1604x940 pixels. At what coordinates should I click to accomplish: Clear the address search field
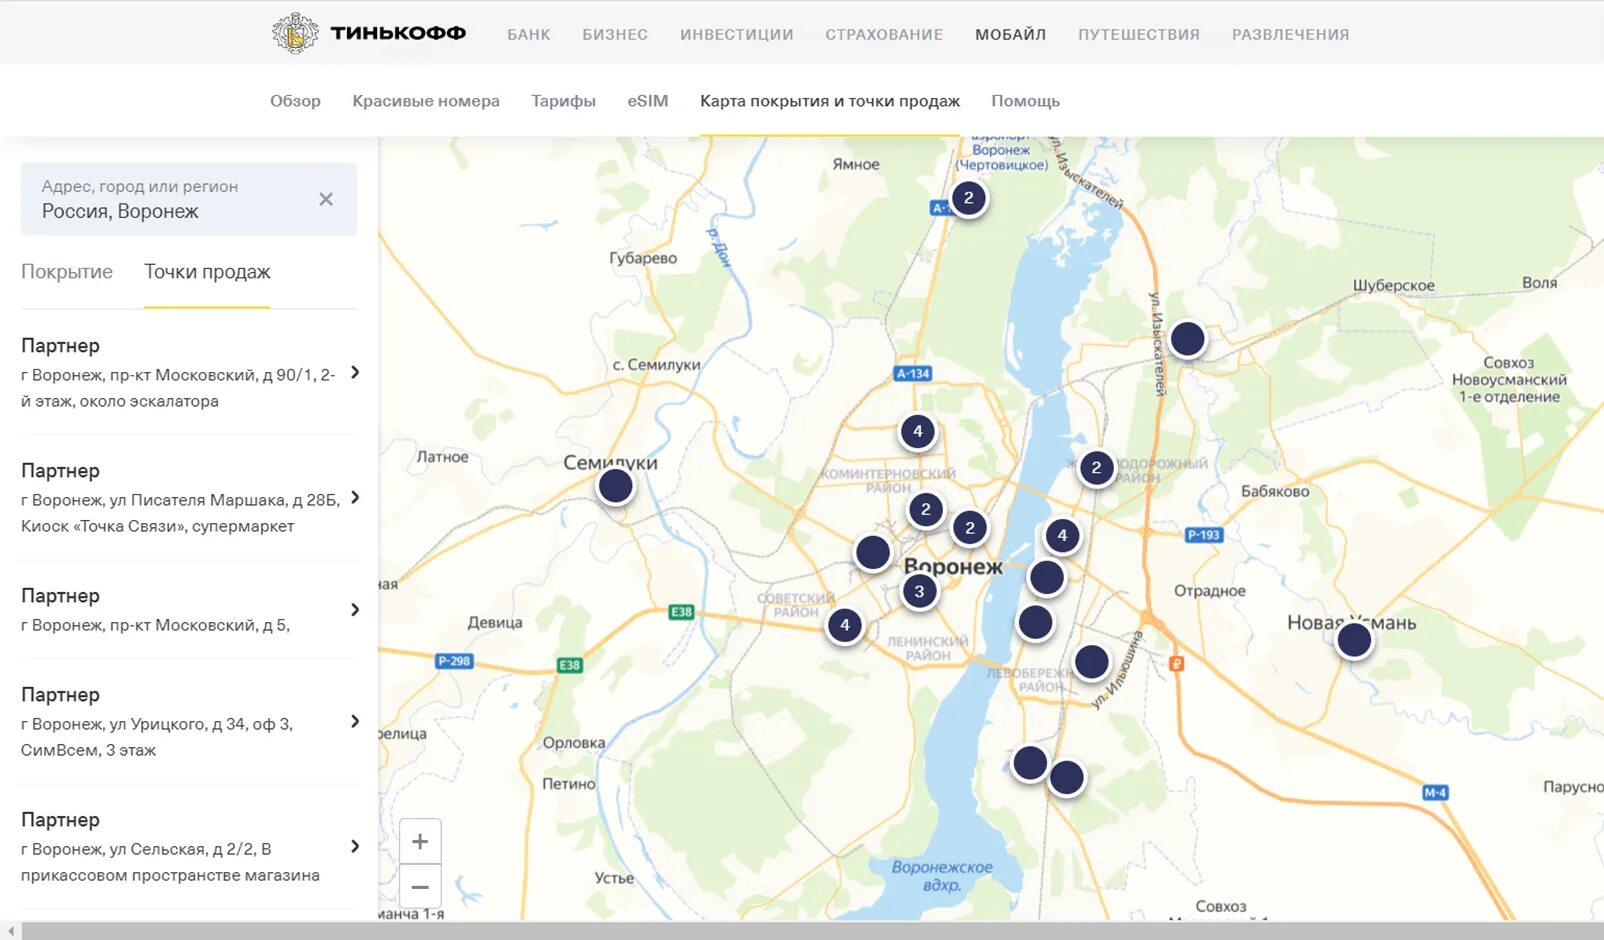tap(326, 199)
